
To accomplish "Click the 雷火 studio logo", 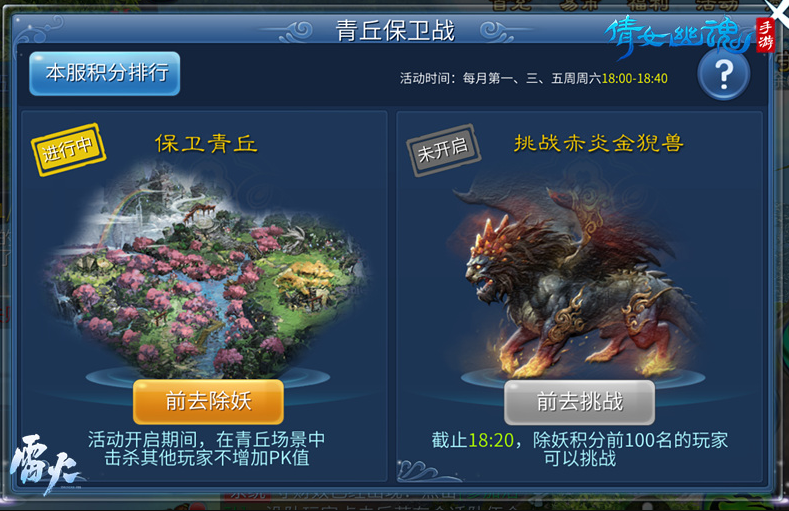I will tap(45, 464).
